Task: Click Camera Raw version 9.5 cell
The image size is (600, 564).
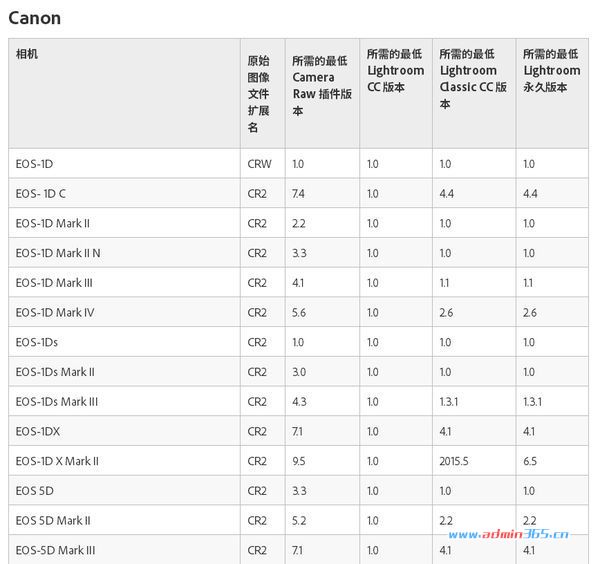Action: [x=299, y=461]
